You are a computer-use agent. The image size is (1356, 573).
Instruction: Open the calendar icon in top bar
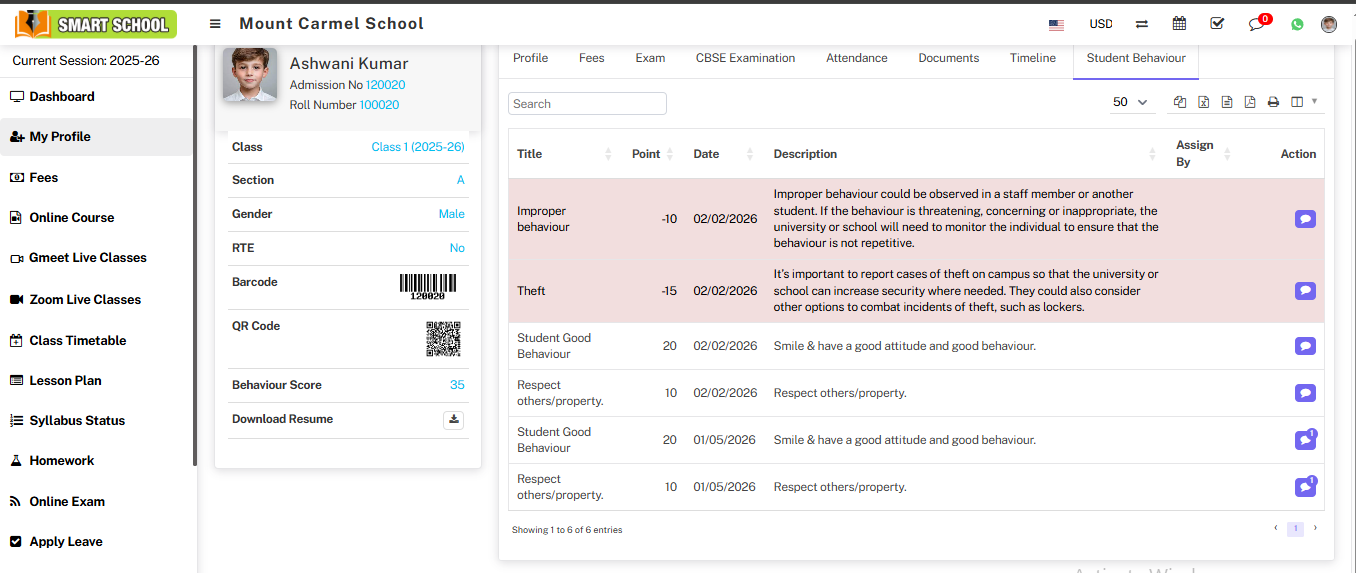[1179, 24]
